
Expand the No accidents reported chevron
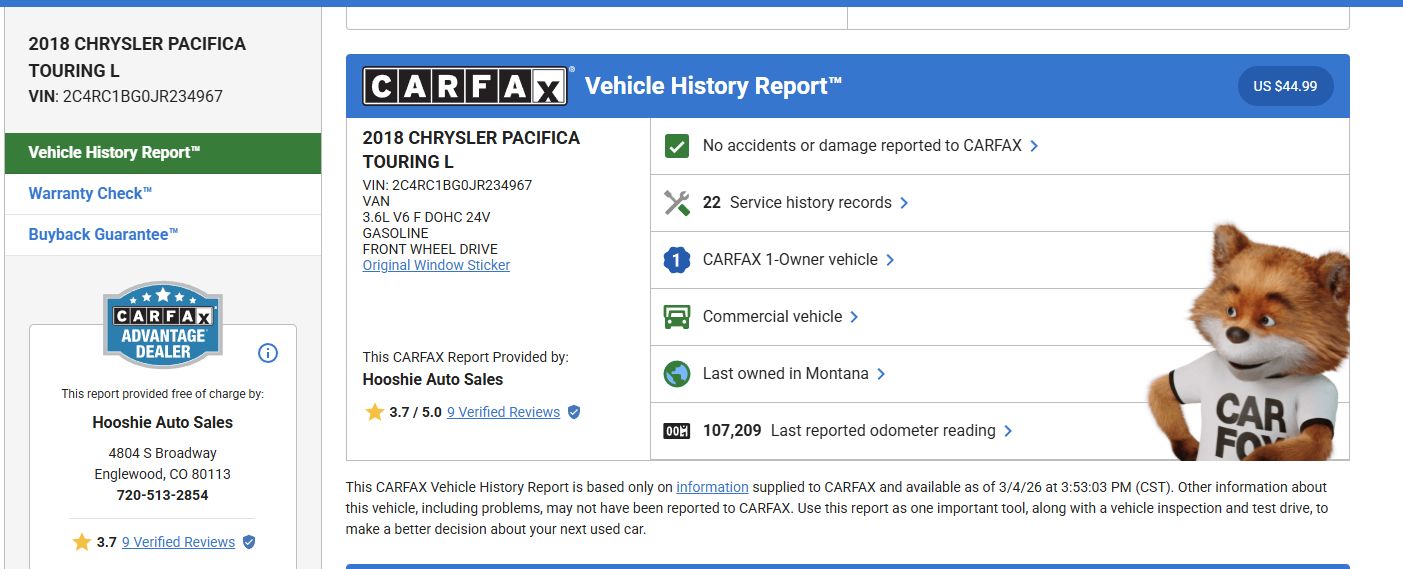[x=1034, y=146]
